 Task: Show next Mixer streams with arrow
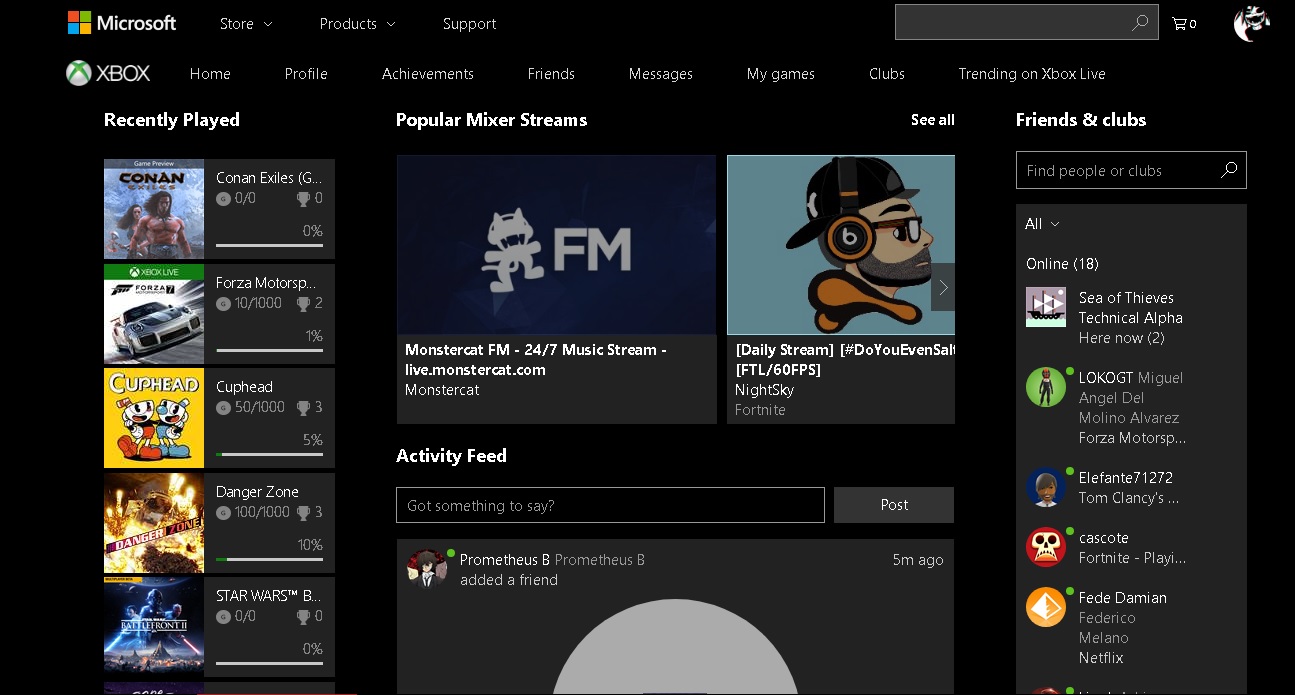[942, 288]
